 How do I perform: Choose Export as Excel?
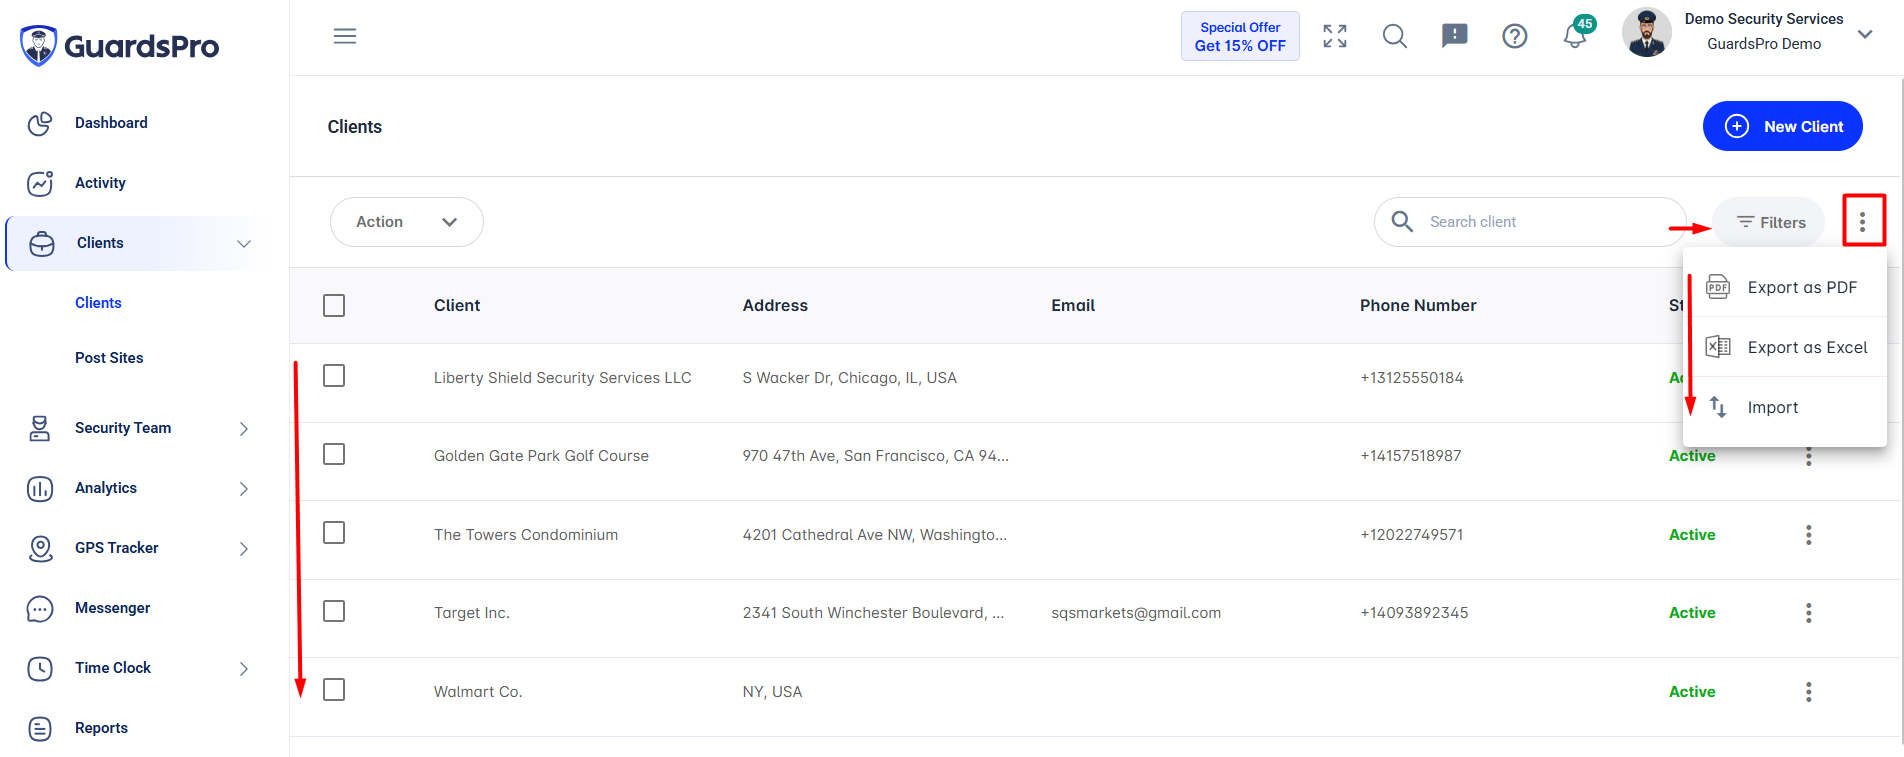(1785, 347)
